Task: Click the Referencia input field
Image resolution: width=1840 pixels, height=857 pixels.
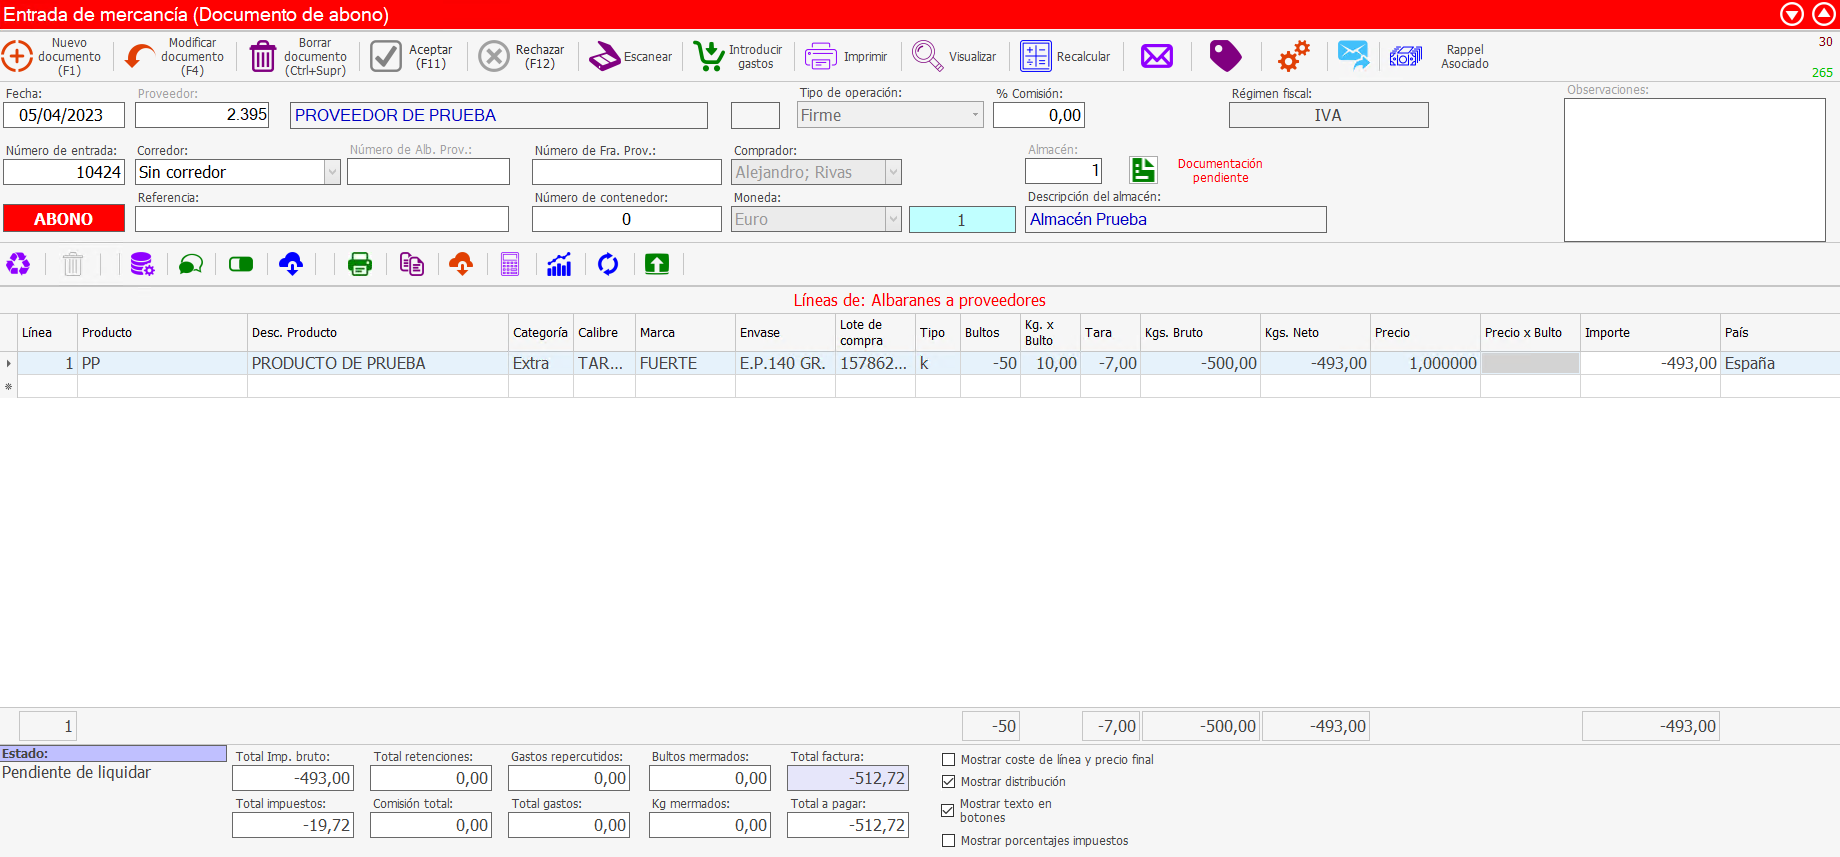Action: [321, 220]
